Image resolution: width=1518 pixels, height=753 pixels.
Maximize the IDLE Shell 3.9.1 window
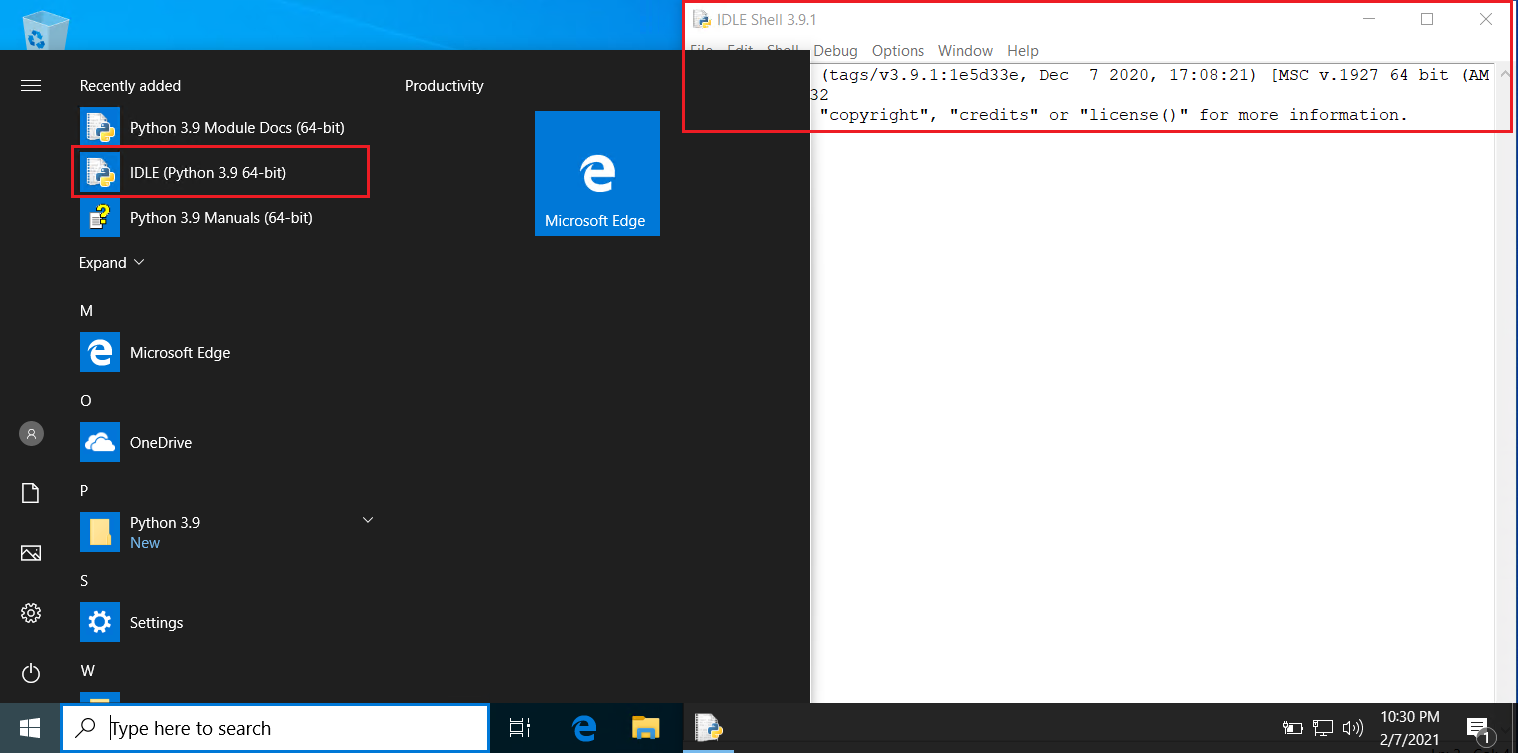[1427, 19]
